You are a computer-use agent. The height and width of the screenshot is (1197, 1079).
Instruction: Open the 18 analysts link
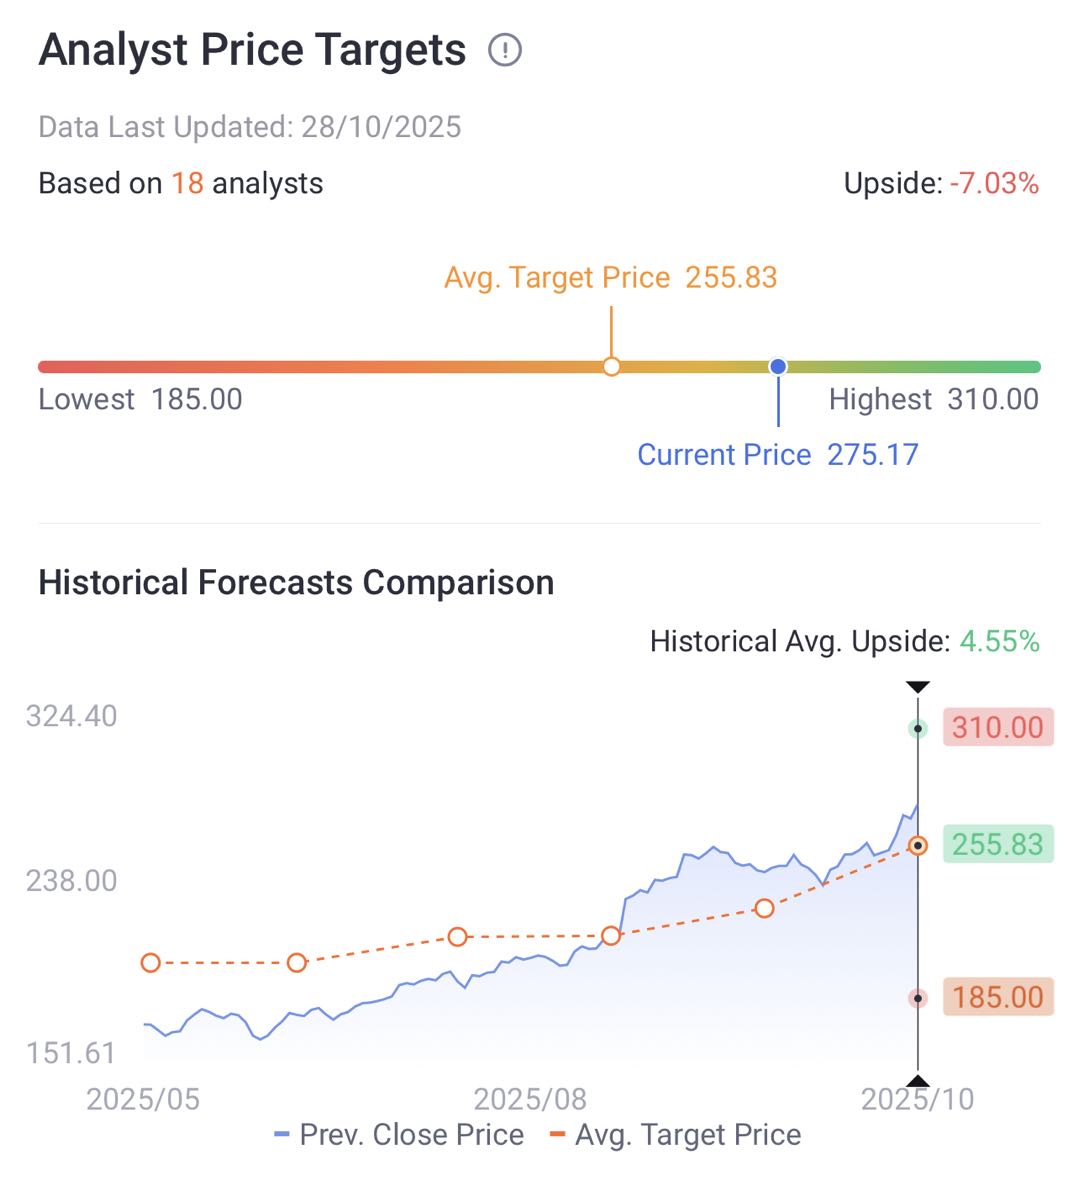187,184
